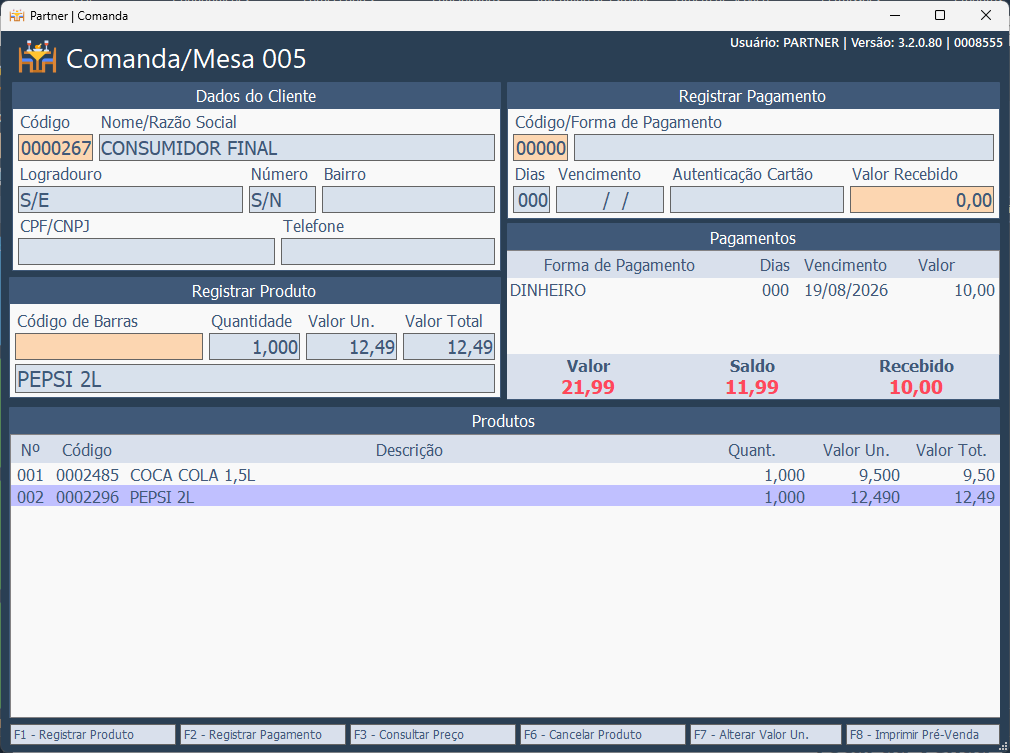This screenshot has width=1010, height=753.
Task: Select the DINHEIRO payment row
Action: tap(753, 291)
